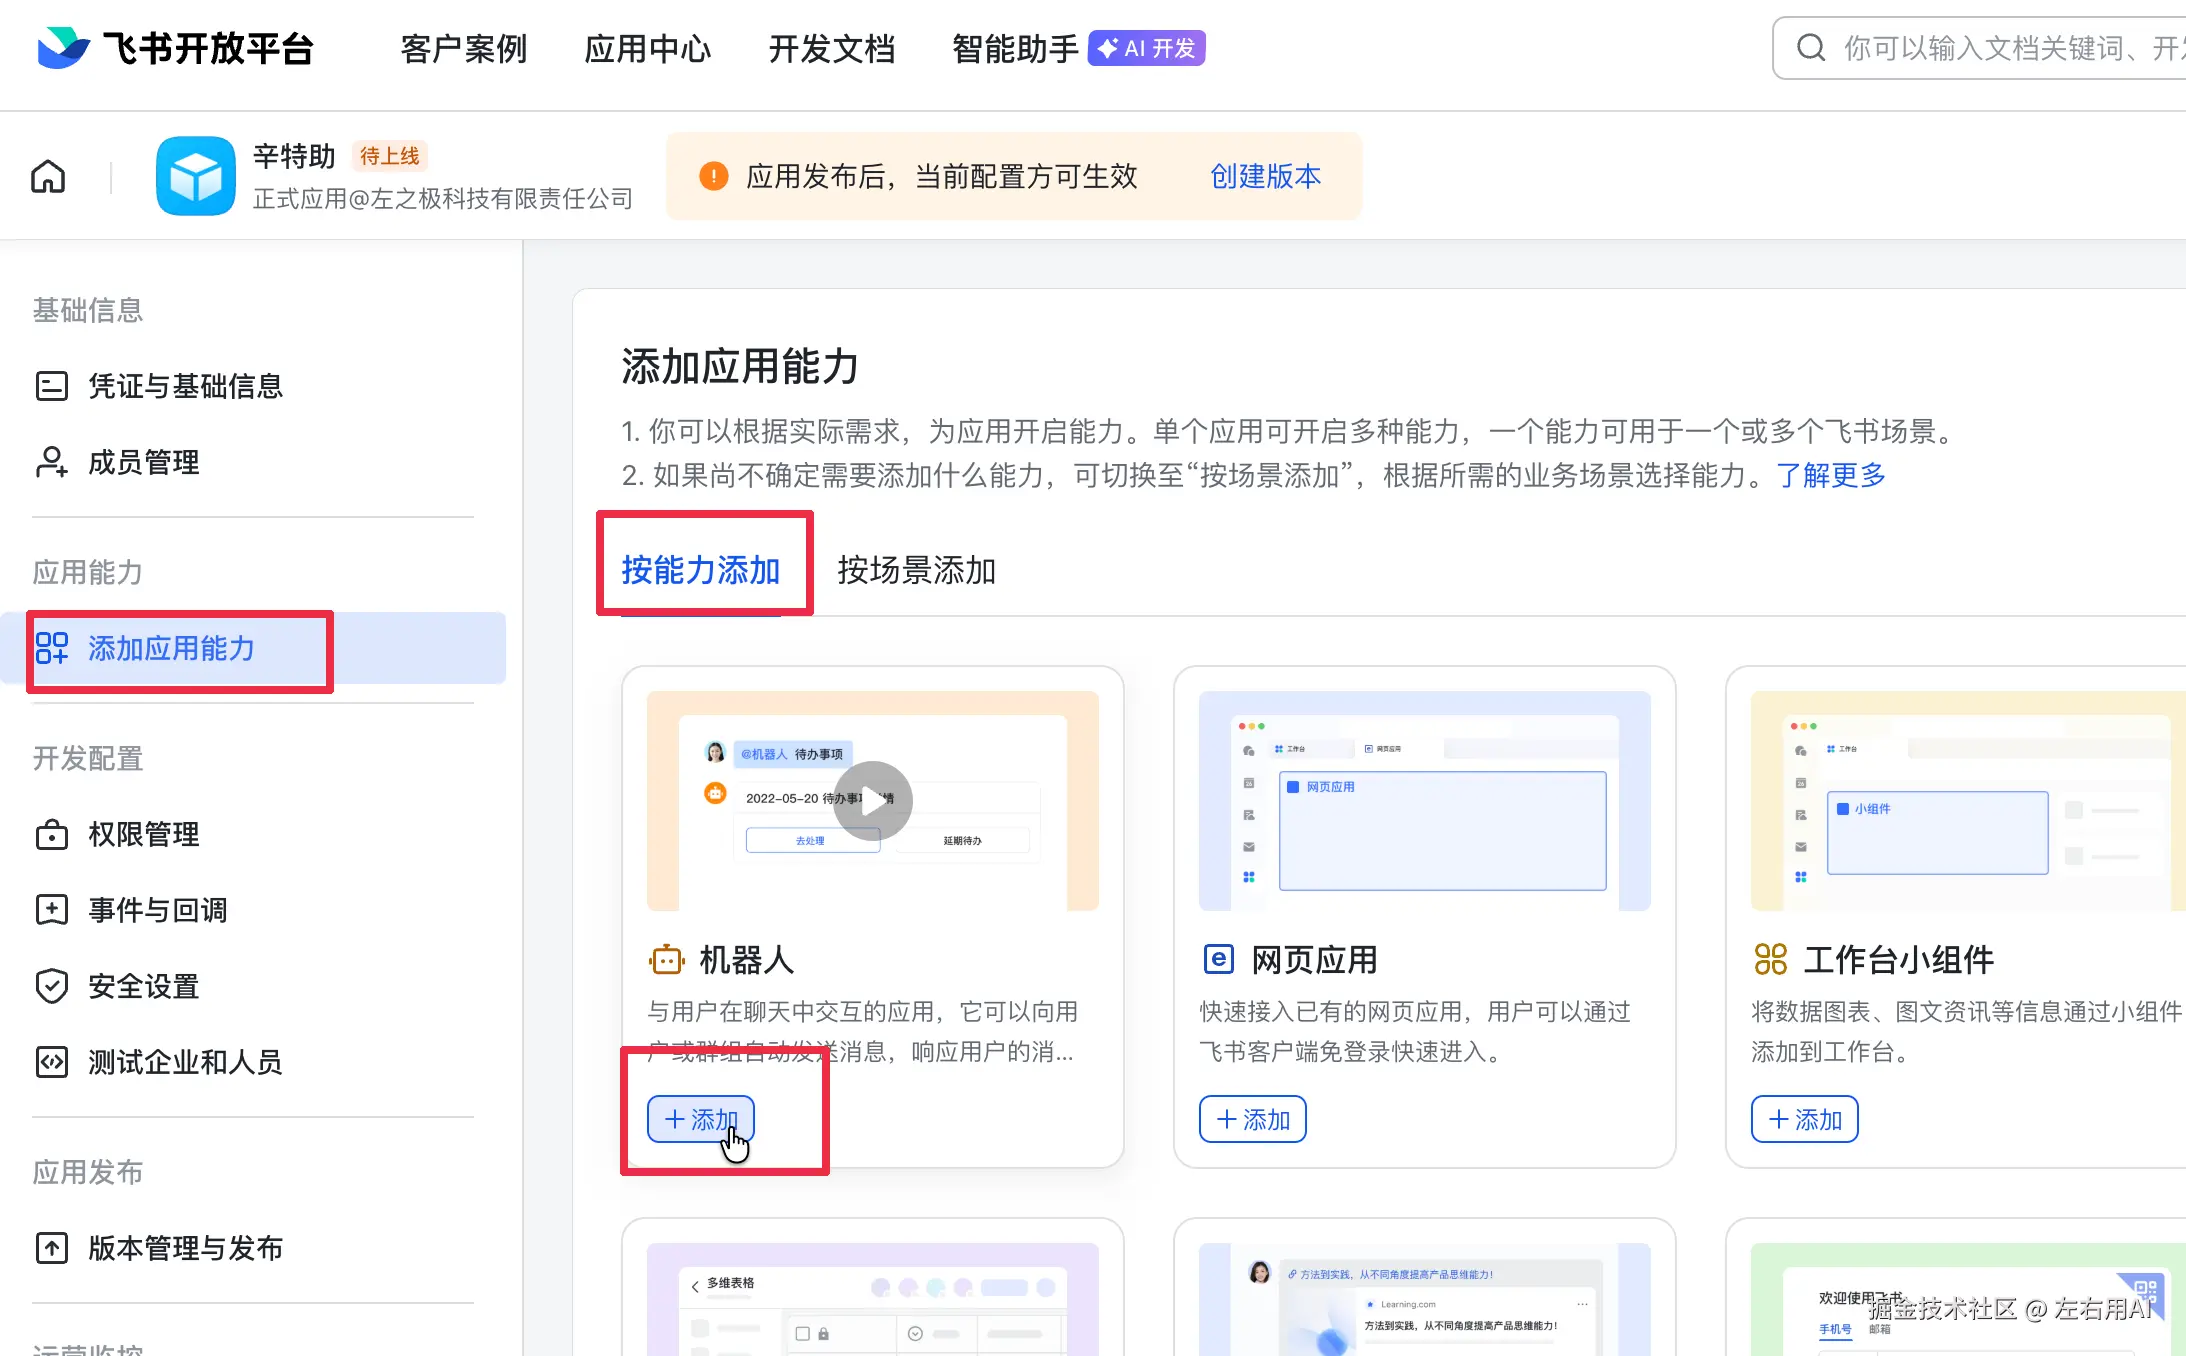Open 安全设置 in the sidebar
Screen dimensions: 2186x1356
[x=143, y=986]
